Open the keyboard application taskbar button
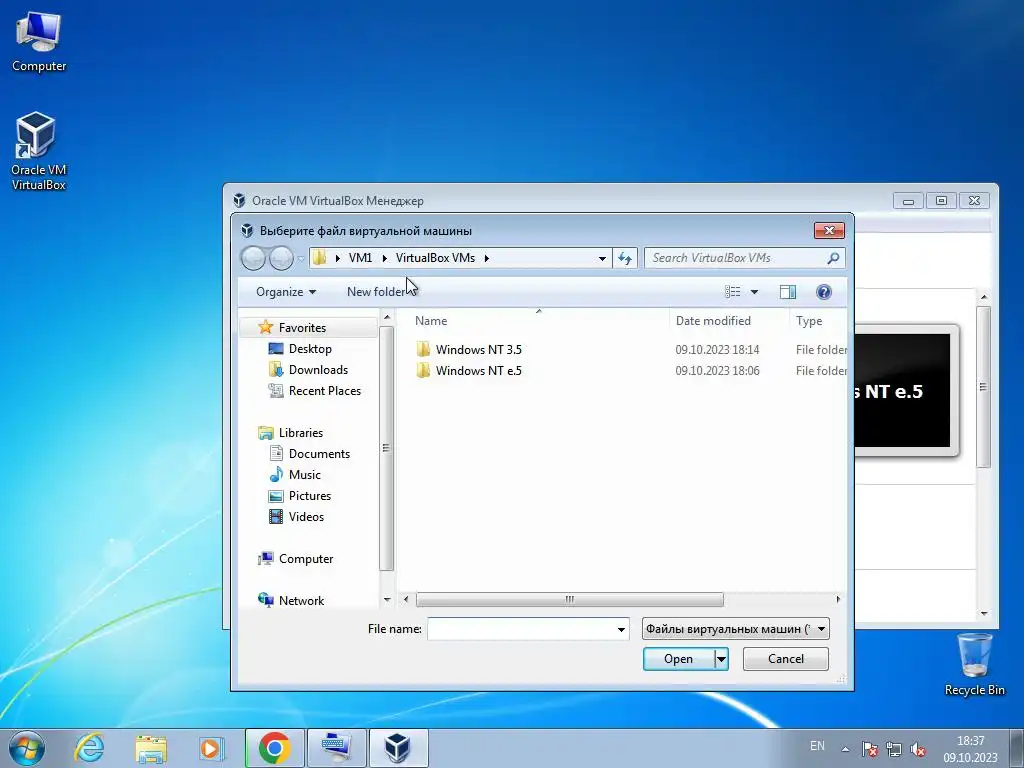The width and height of the screenshot is (1024, 768). (x=336, y=748)
